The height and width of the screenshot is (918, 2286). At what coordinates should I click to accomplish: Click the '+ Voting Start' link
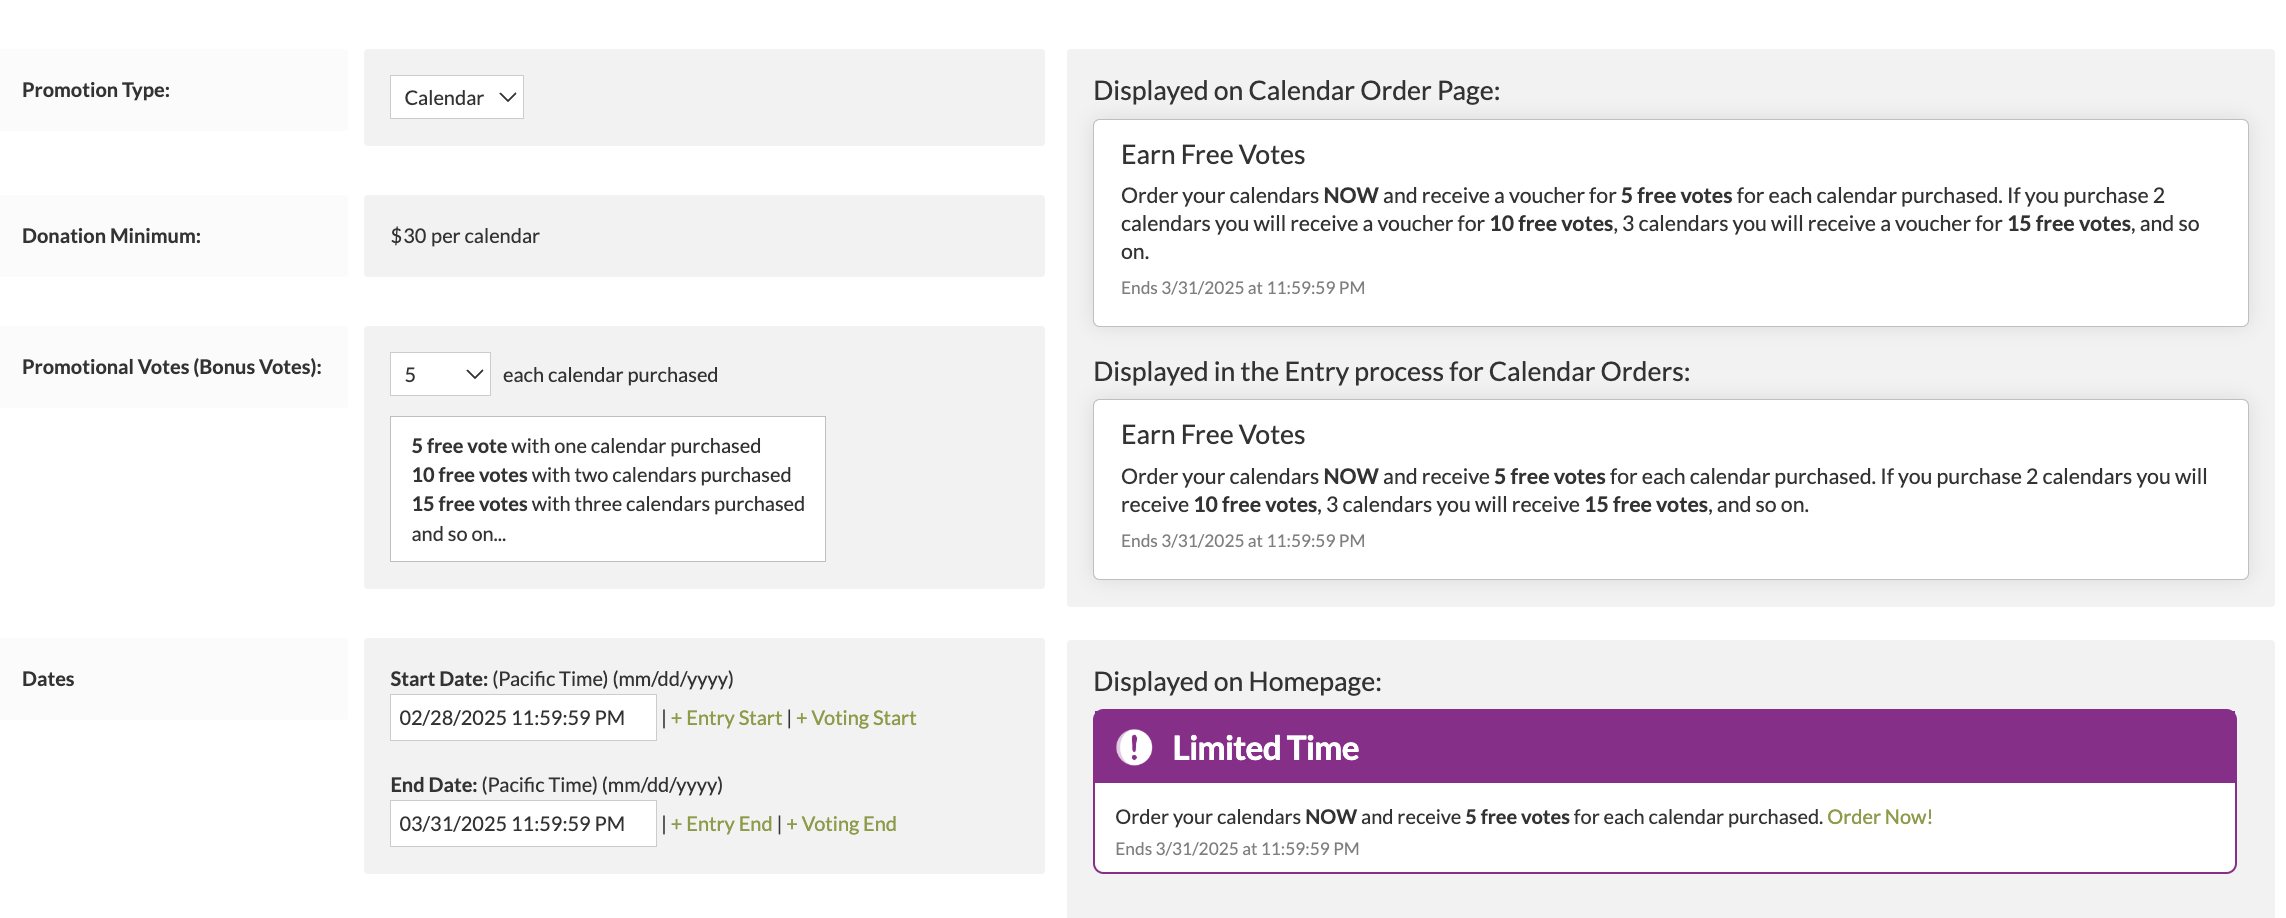(x=856, y=718)
